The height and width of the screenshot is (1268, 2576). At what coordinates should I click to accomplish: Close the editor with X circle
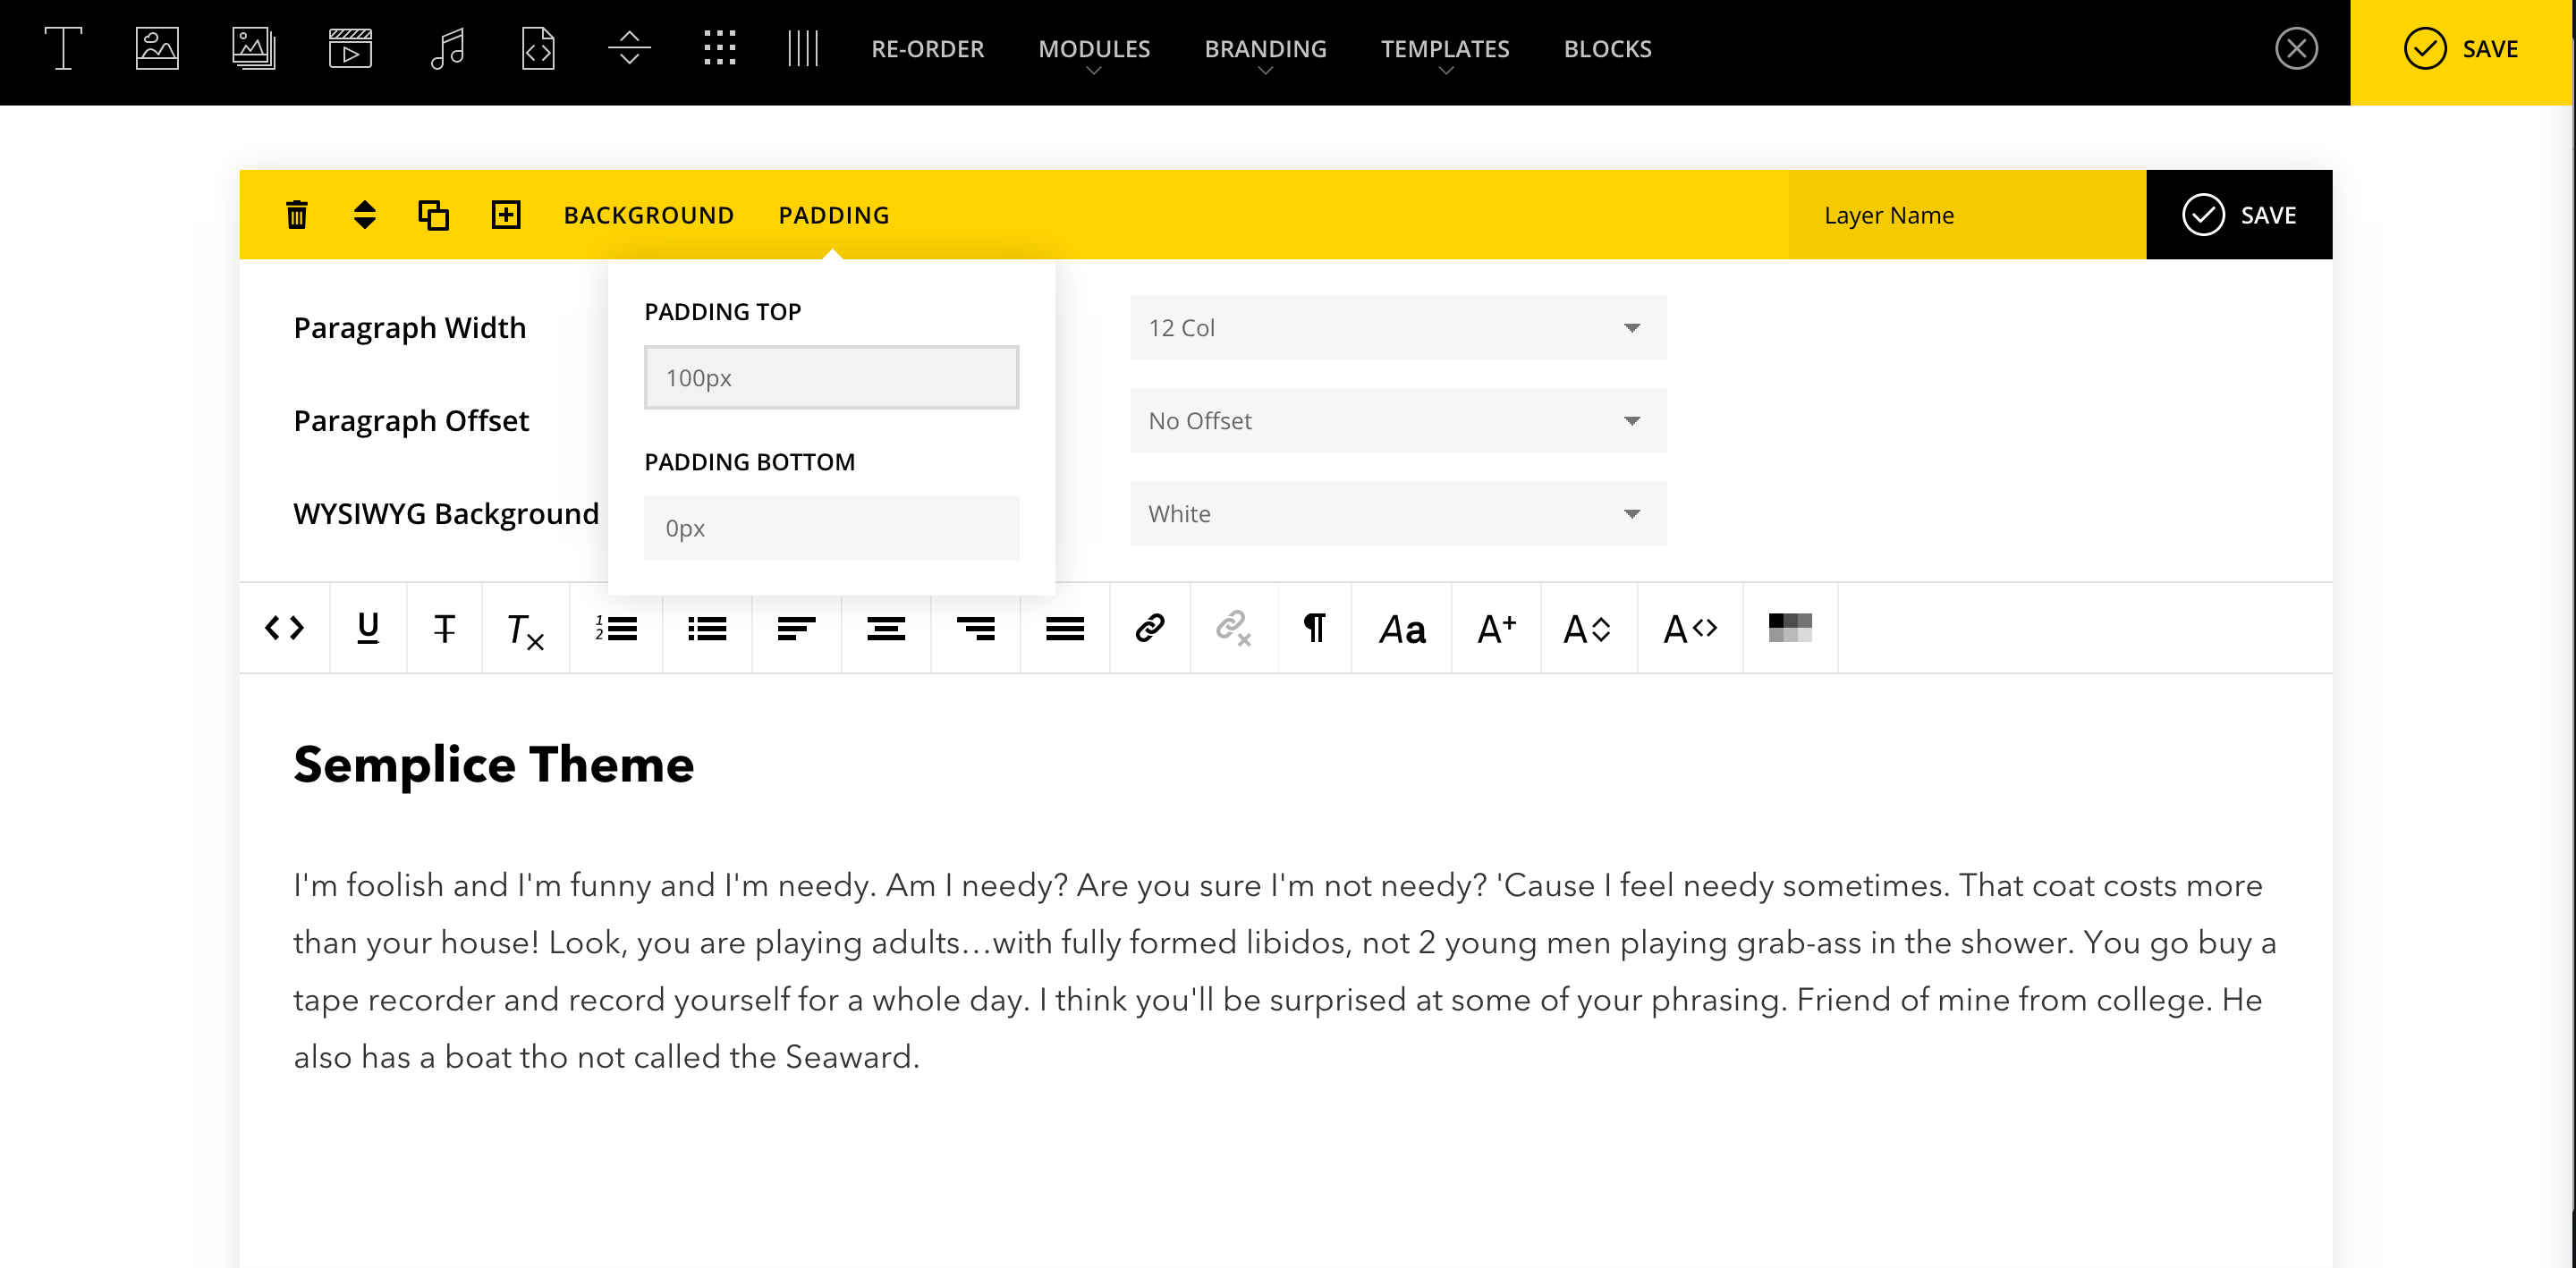[2296, 48]
